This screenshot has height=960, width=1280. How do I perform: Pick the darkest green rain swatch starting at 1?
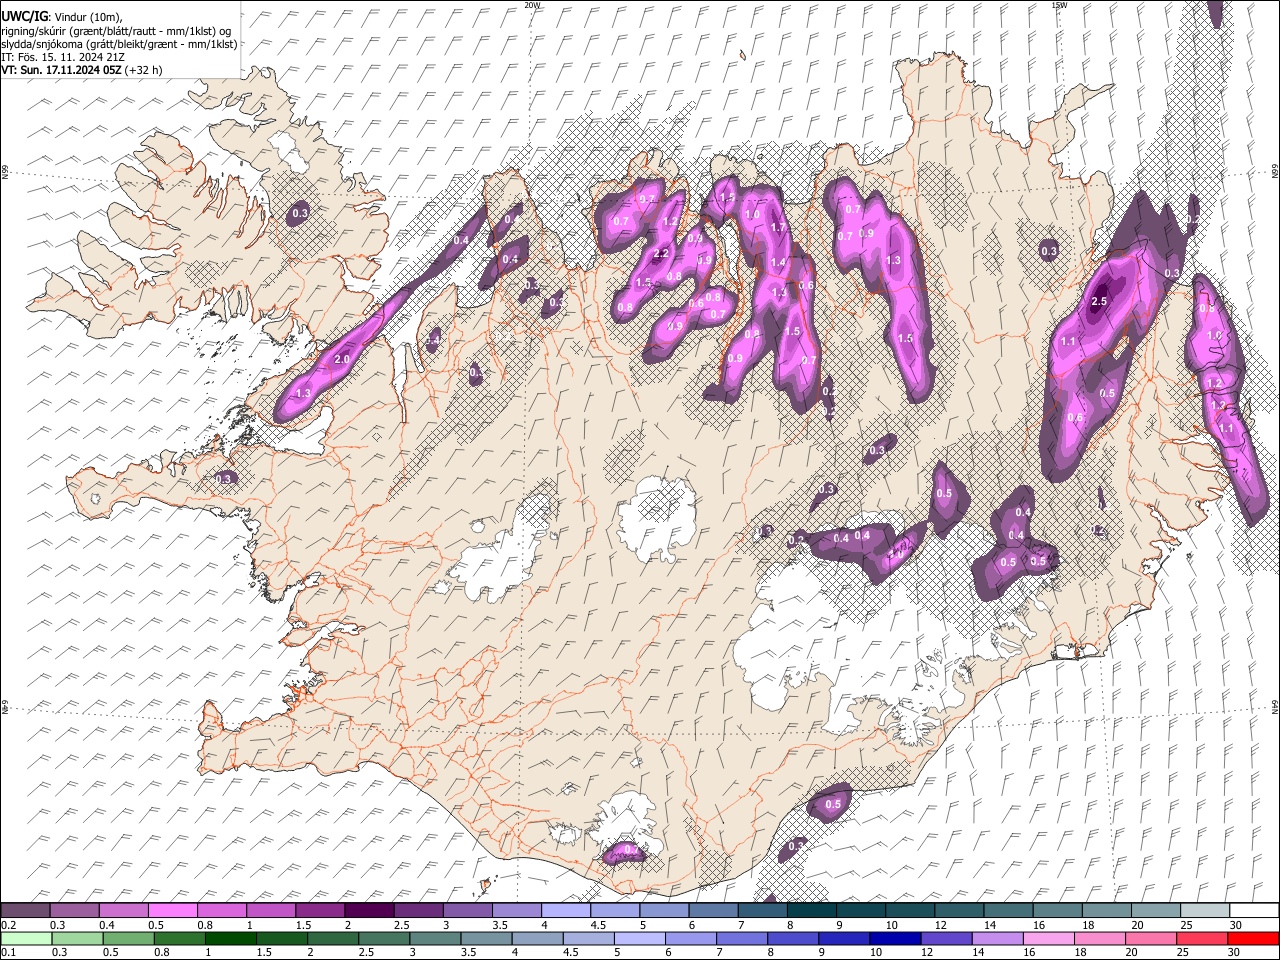[230, 938]
